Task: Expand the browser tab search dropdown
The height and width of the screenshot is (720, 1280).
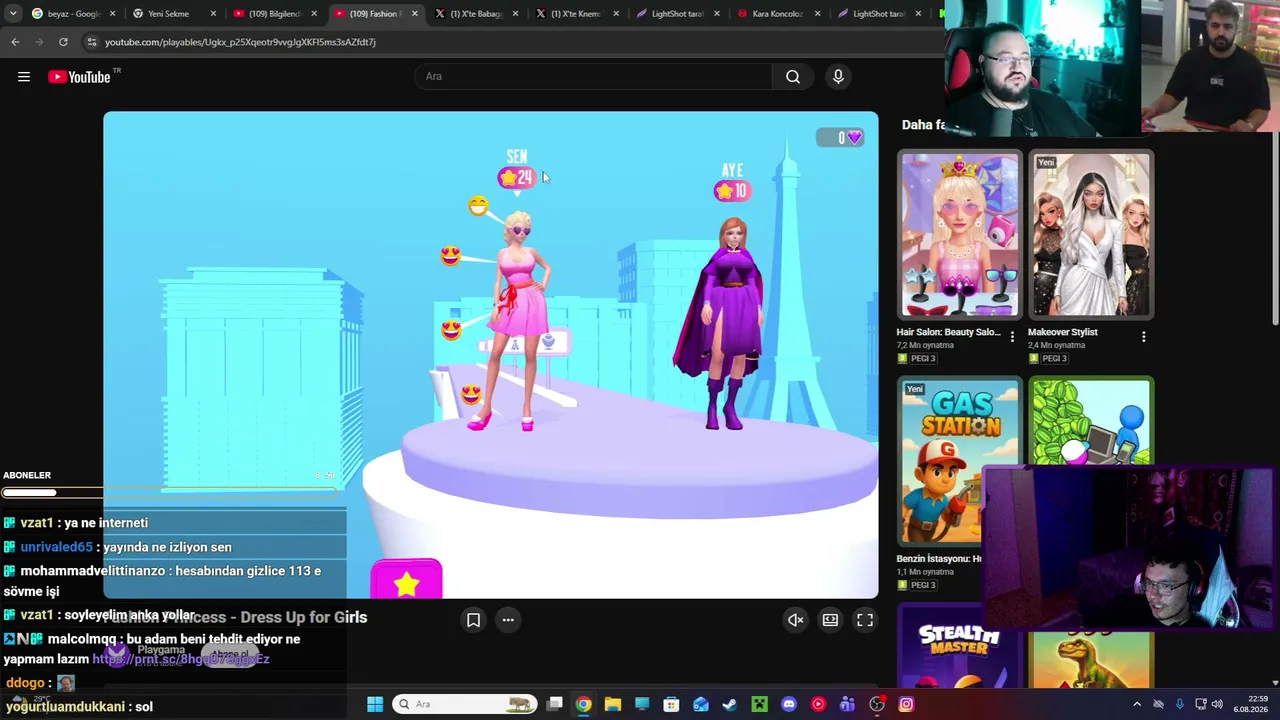Action: [12, 14]
